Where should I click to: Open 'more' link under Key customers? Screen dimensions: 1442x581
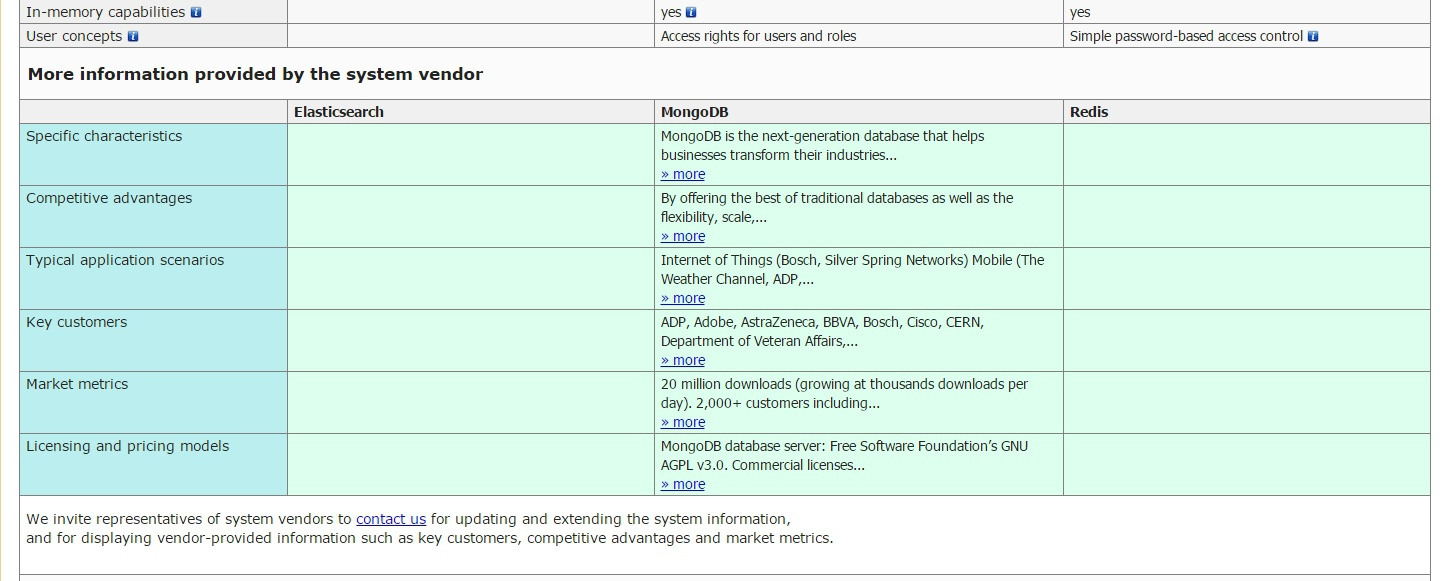coord(683,360)
